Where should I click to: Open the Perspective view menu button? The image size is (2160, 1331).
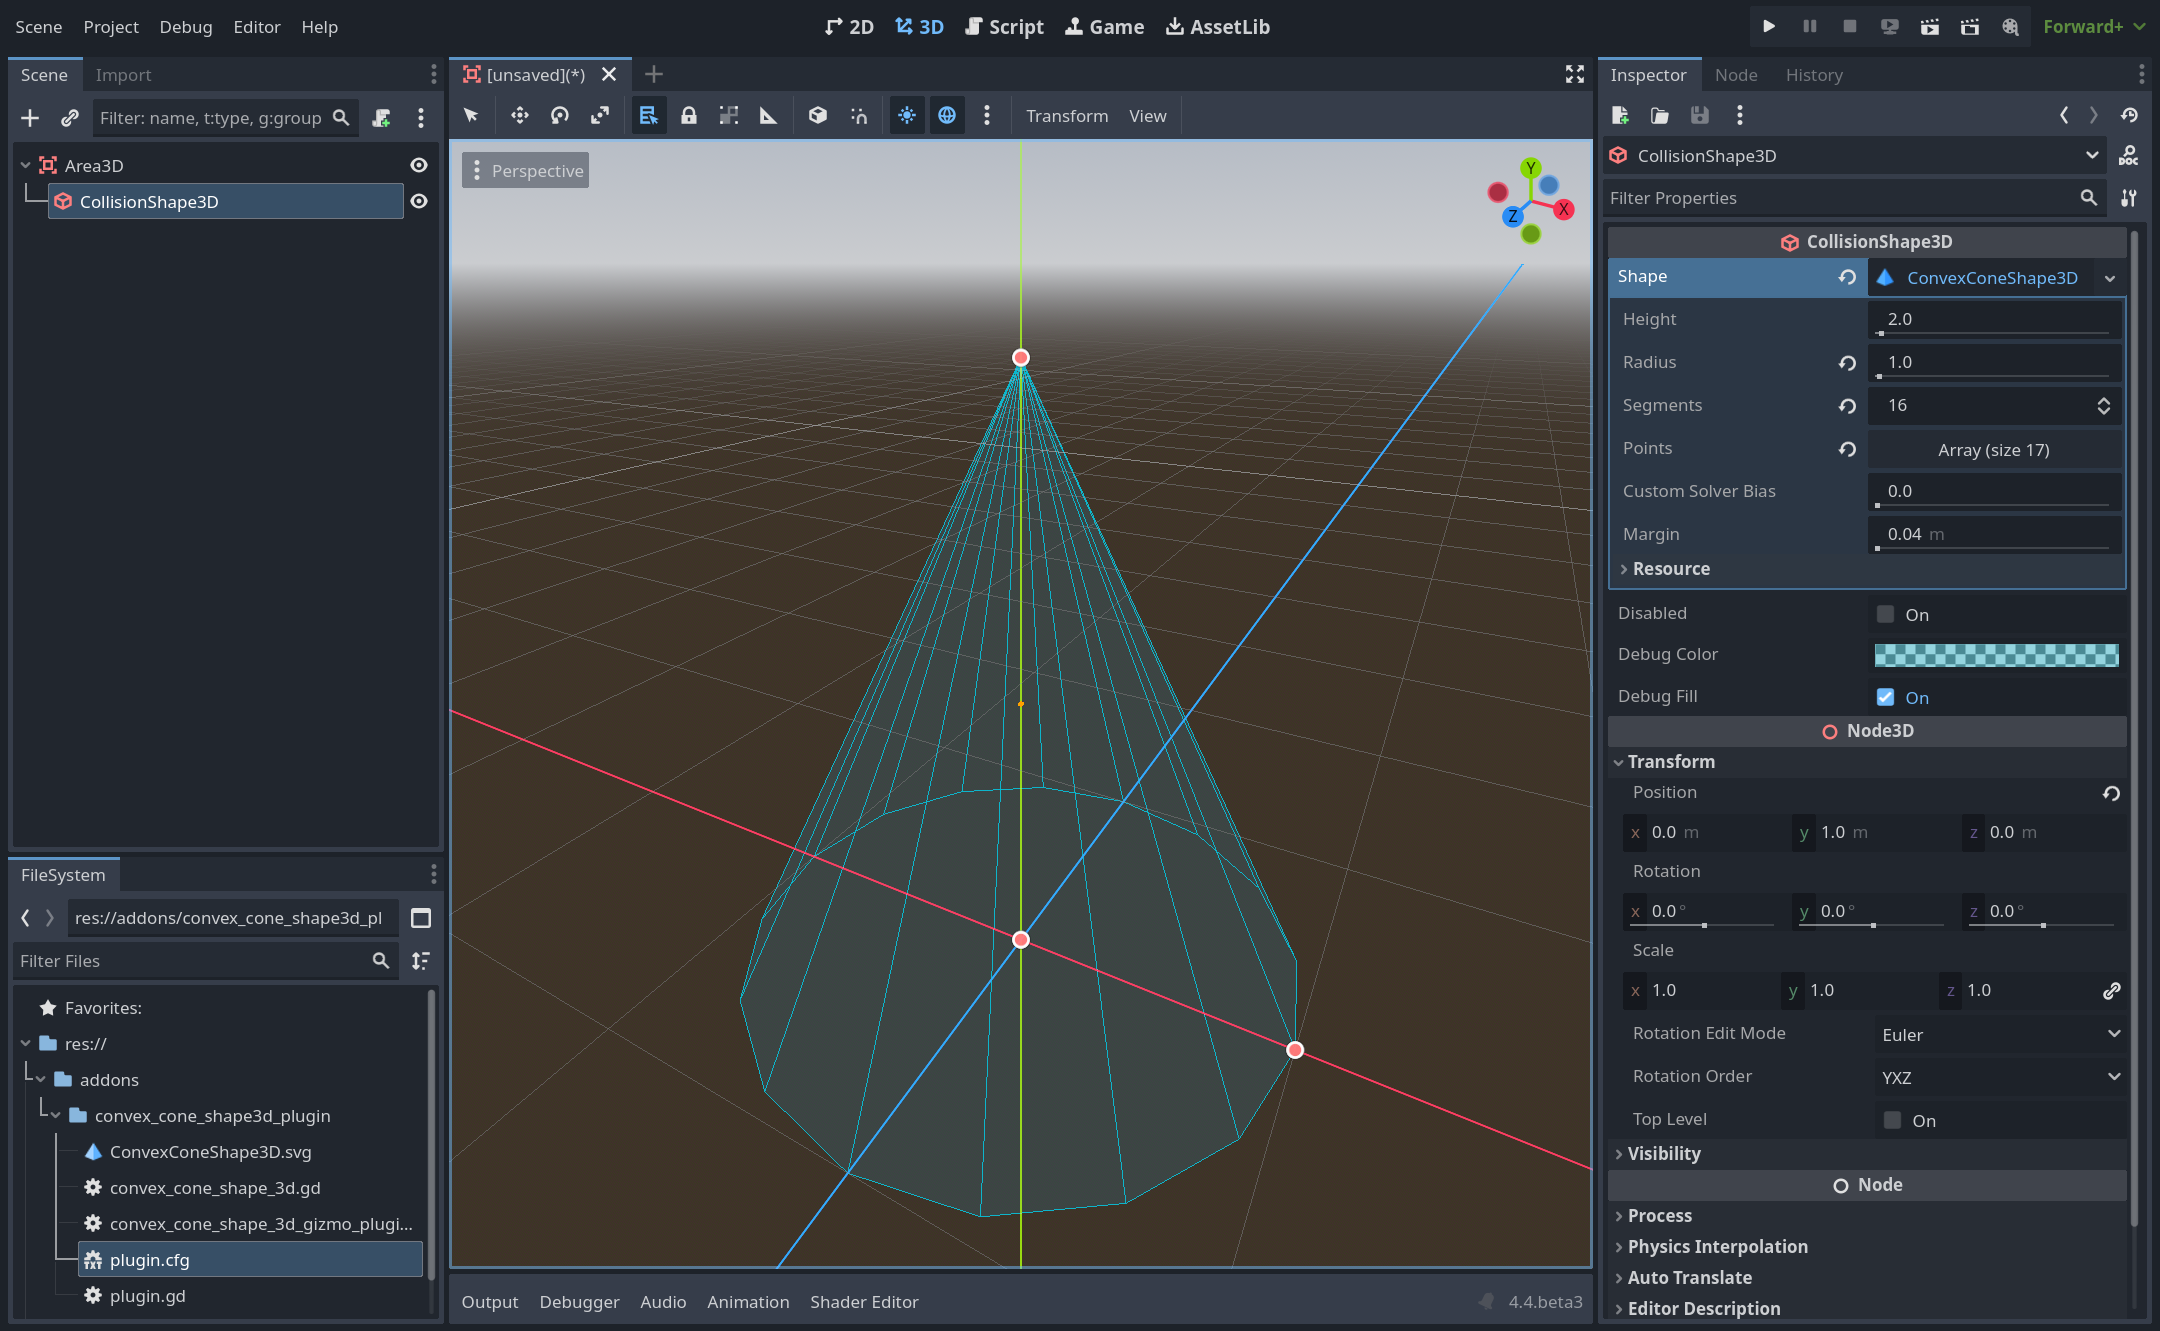(526, 171)
